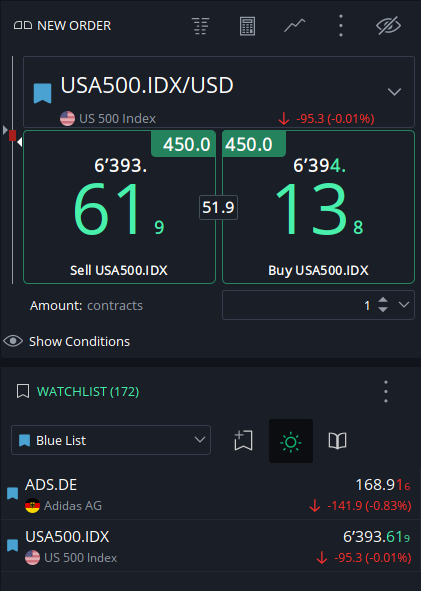Expand the USA500.IDX/USD instrument dropdown
The image size is (421, 591).
(x=394, y=92)
